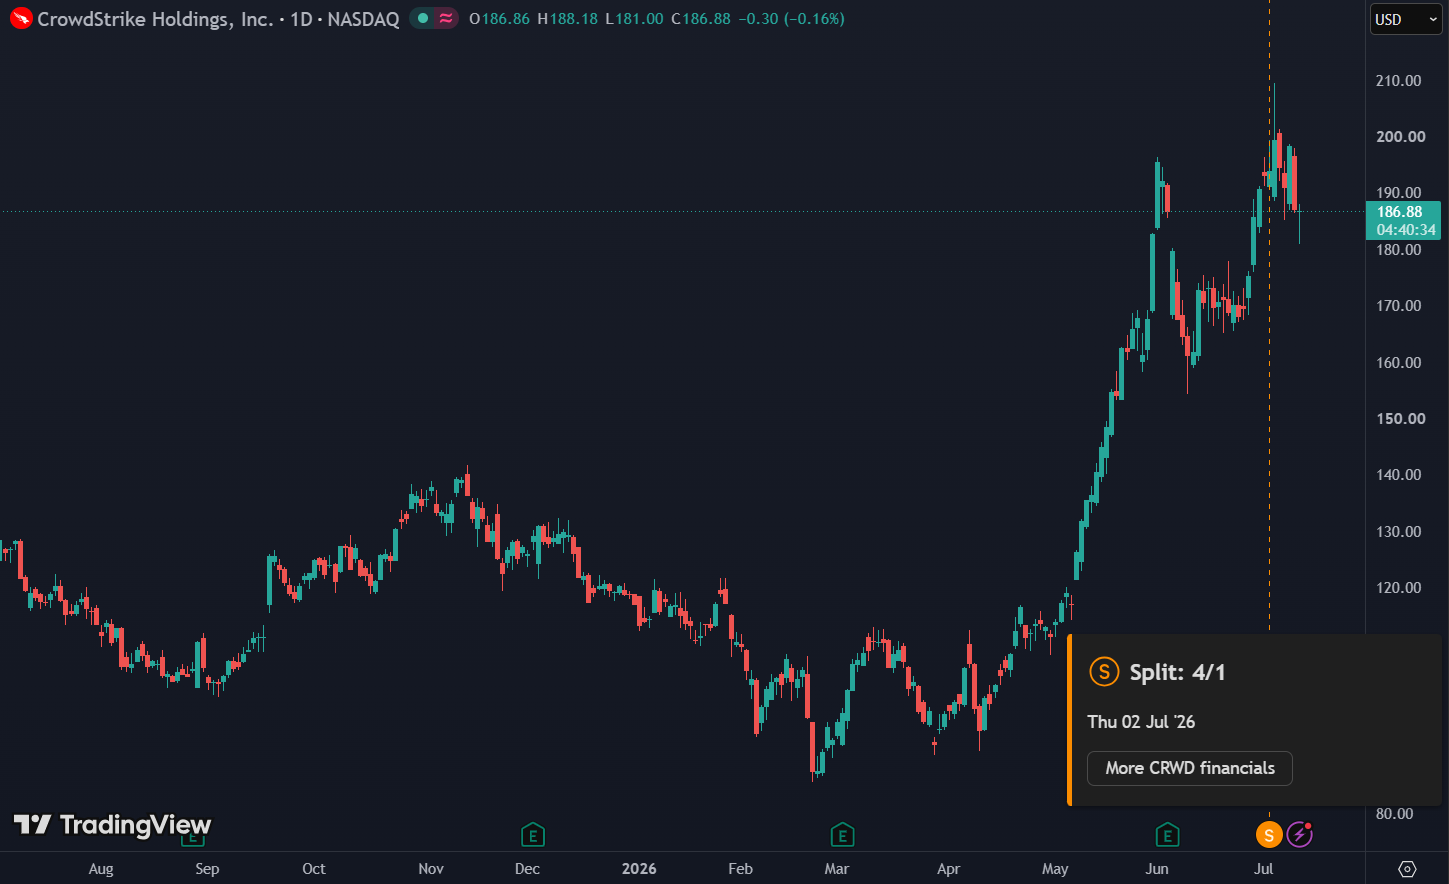The image size is (1449, 884).
Task: Click the Mar label on time axis
Action: pyautogui.click(x=837, y=868)
